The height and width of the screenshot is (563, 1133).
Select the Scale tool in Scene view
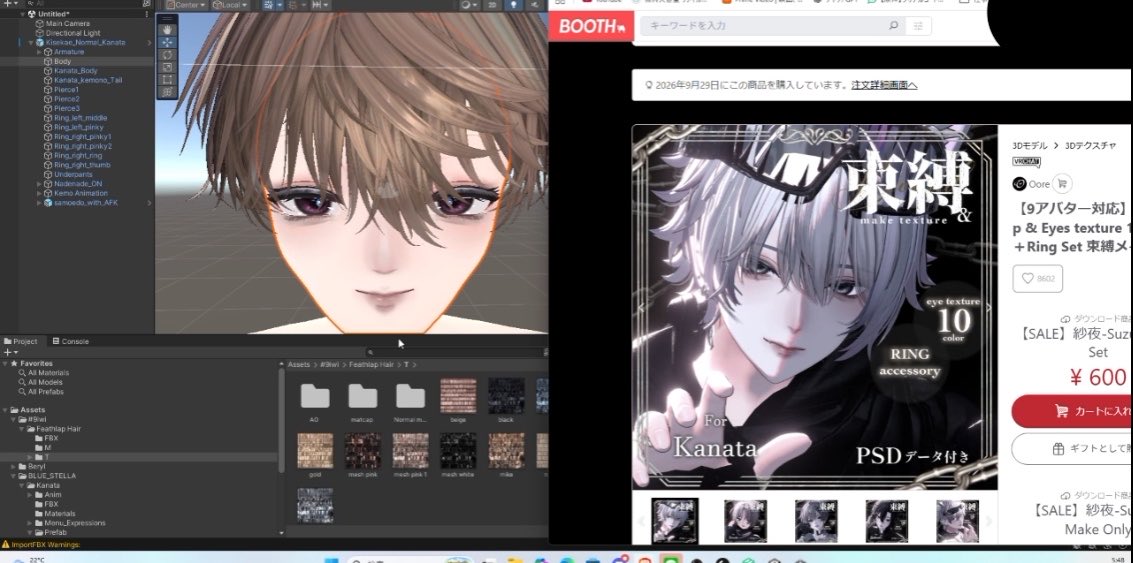click(167, 66)
